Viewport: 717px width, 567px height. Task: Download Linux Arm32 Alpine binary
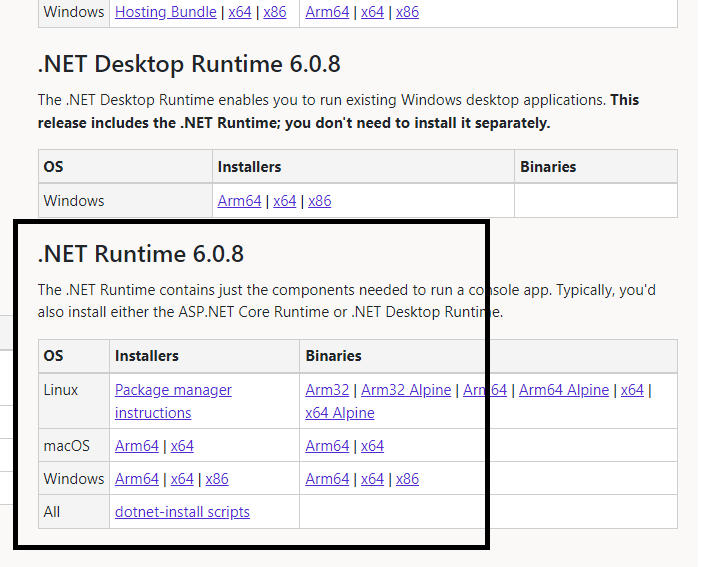406,390
